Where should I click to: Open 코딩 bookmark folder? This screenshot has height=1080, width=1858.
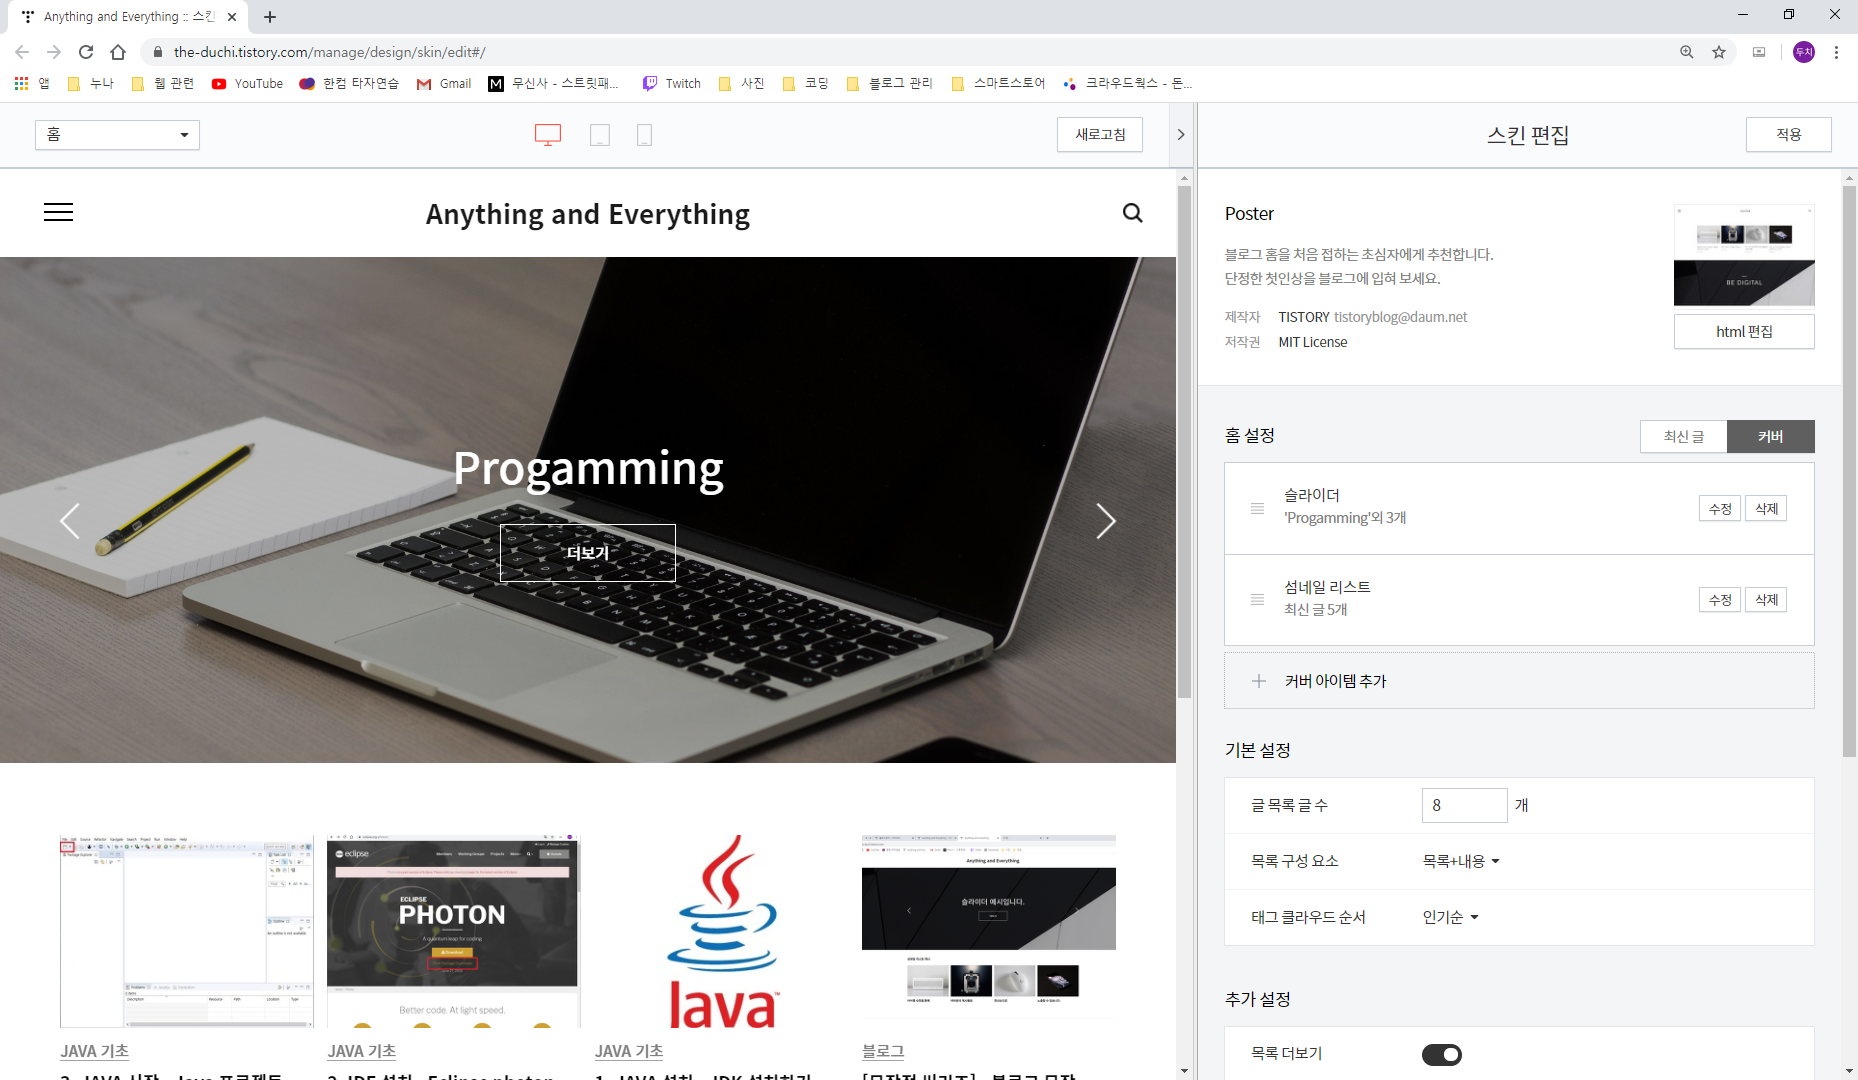coord(805,84)
